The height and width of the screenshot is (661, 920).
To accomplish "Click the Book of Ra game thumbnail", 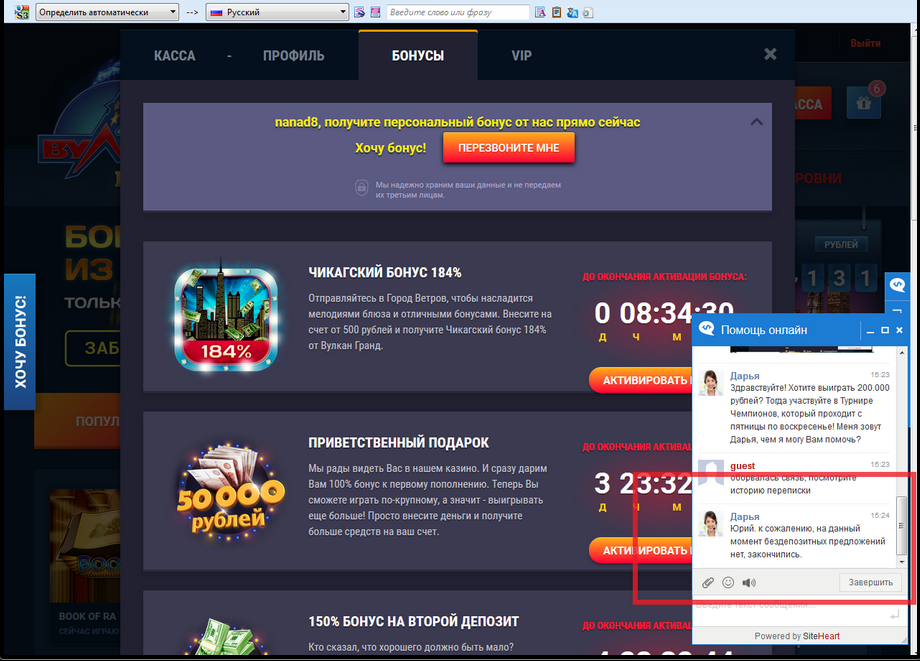I will pos(85,545).
